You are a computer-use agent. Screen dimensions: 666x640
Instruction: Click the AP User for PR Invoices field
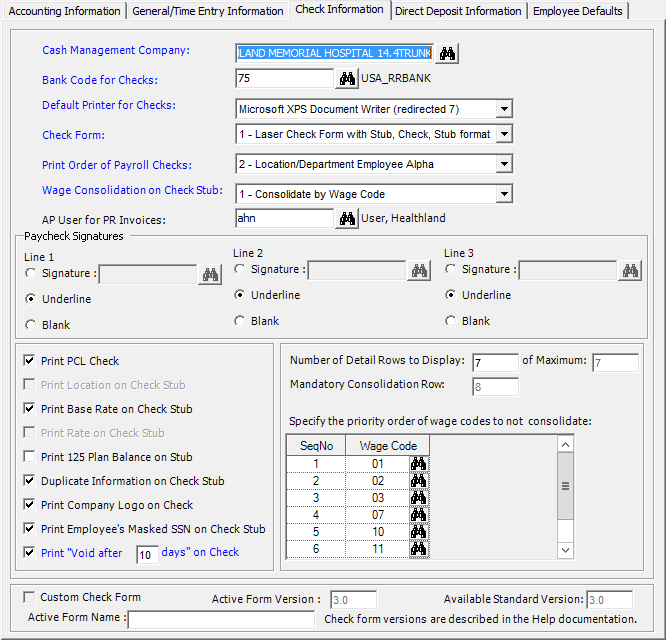coord(285,219)
